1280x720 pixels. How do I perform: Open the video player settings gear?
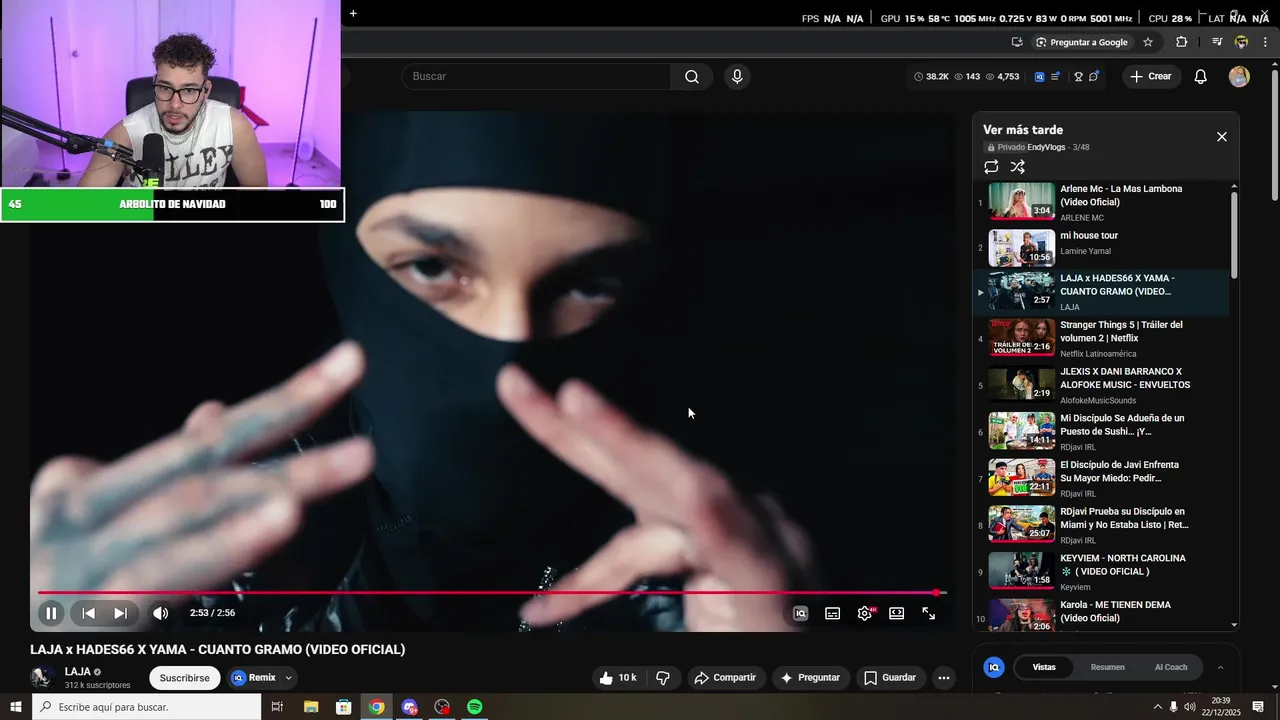(x=865, y=614)
